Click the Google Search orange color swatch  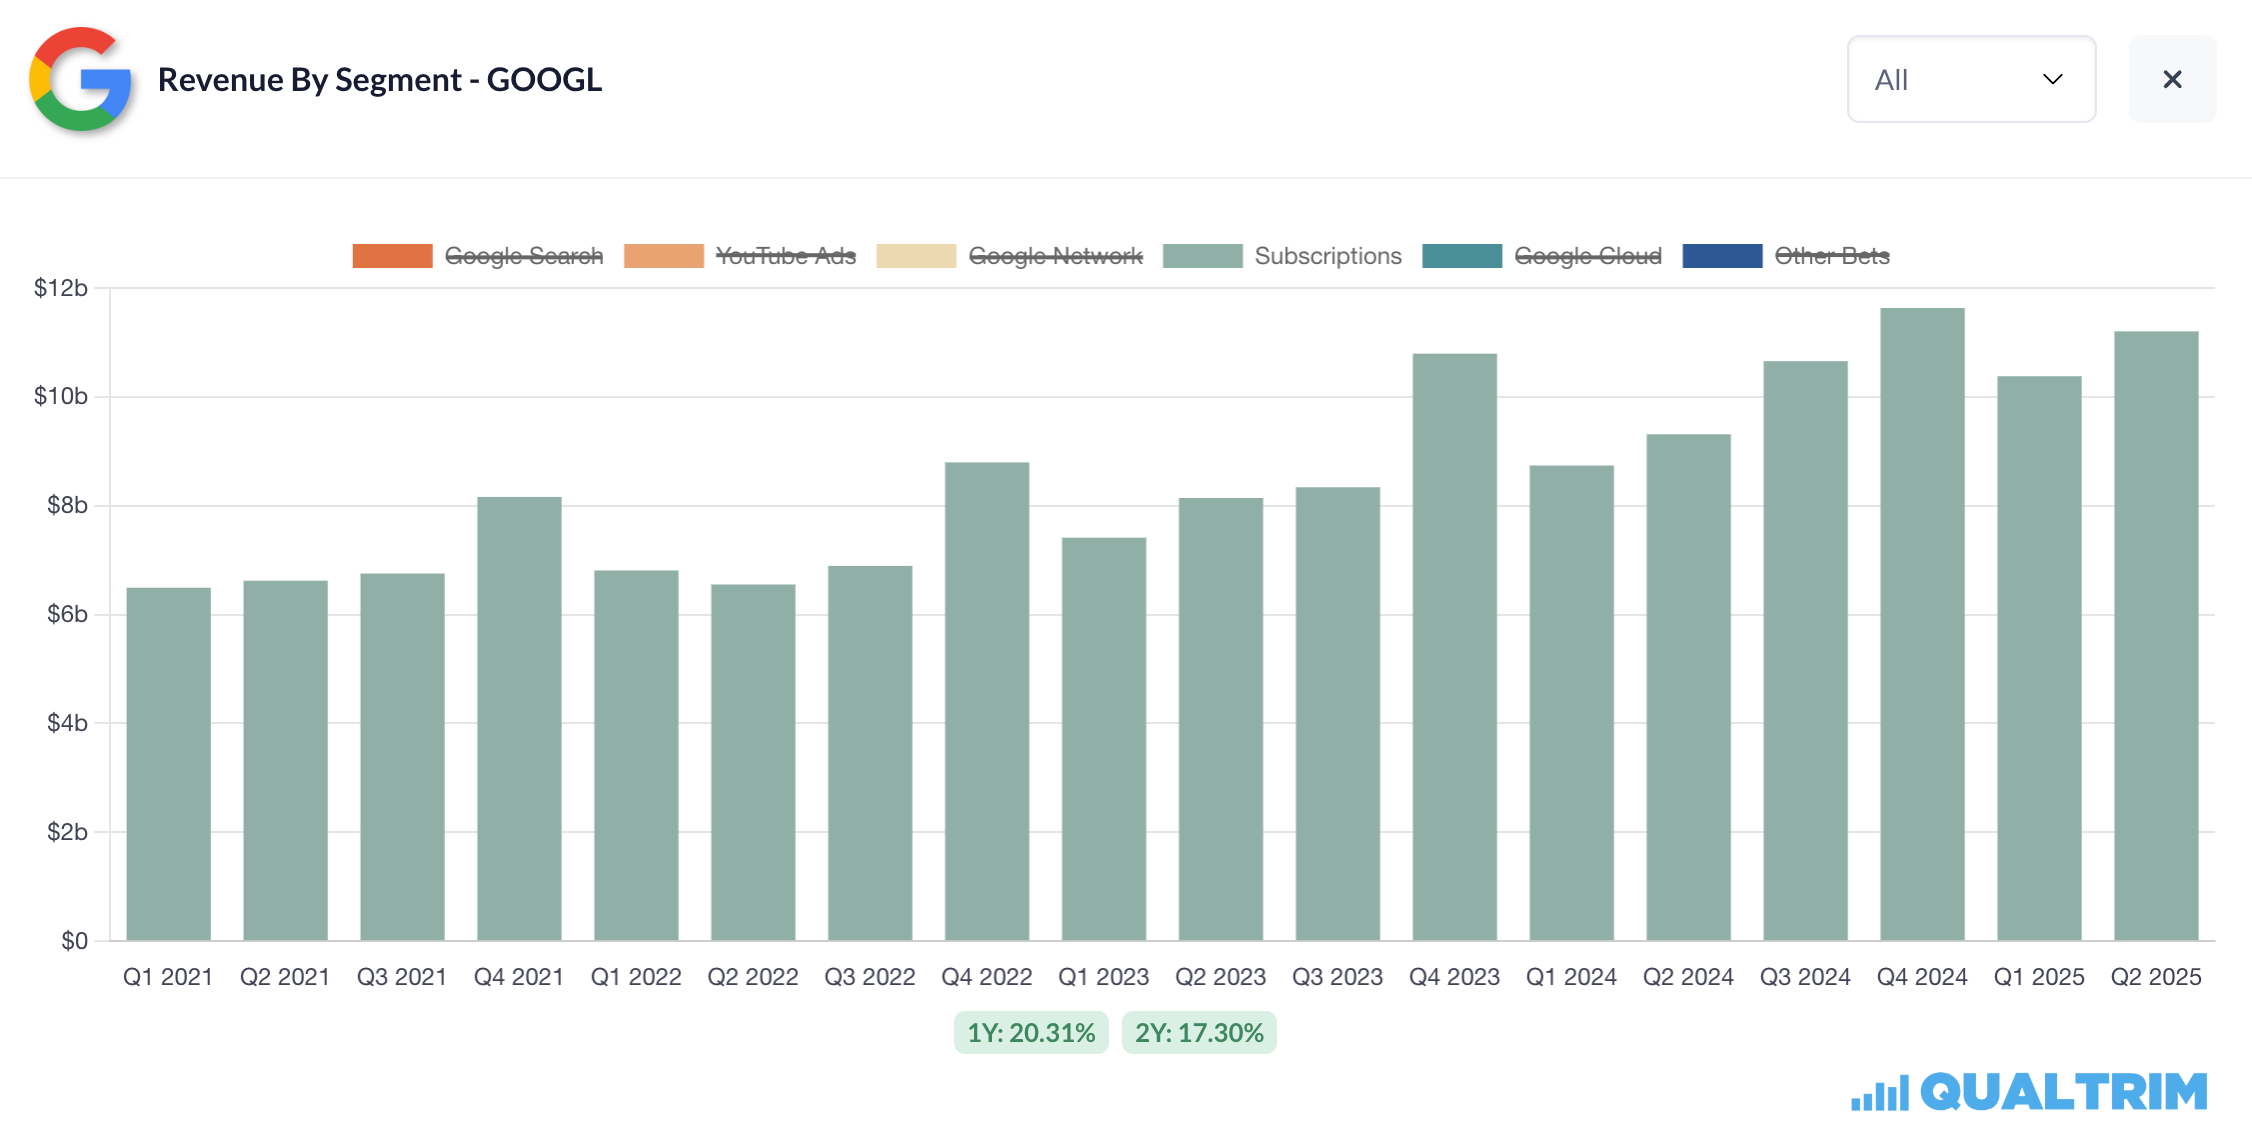point(392,256)
